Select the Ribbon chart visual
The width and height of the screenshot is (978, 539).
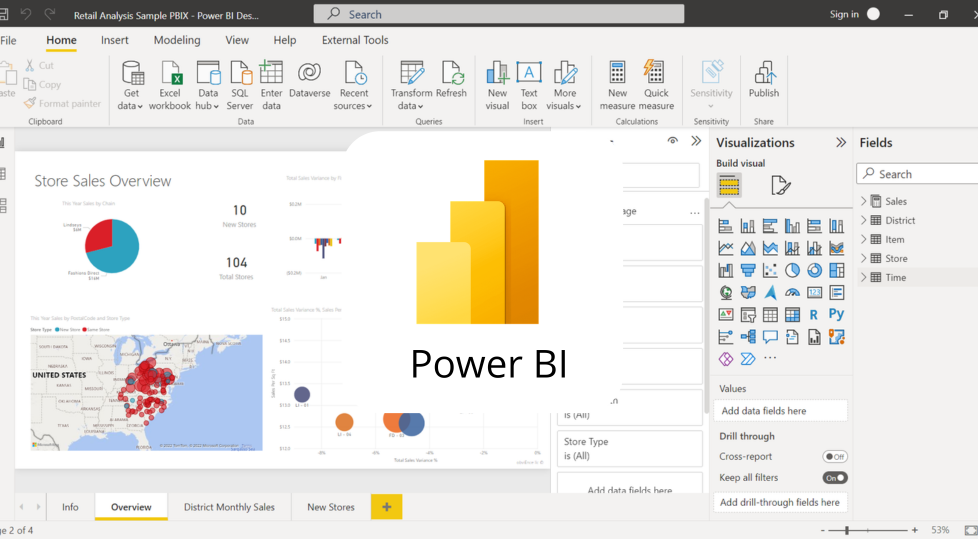click(836, 248)
